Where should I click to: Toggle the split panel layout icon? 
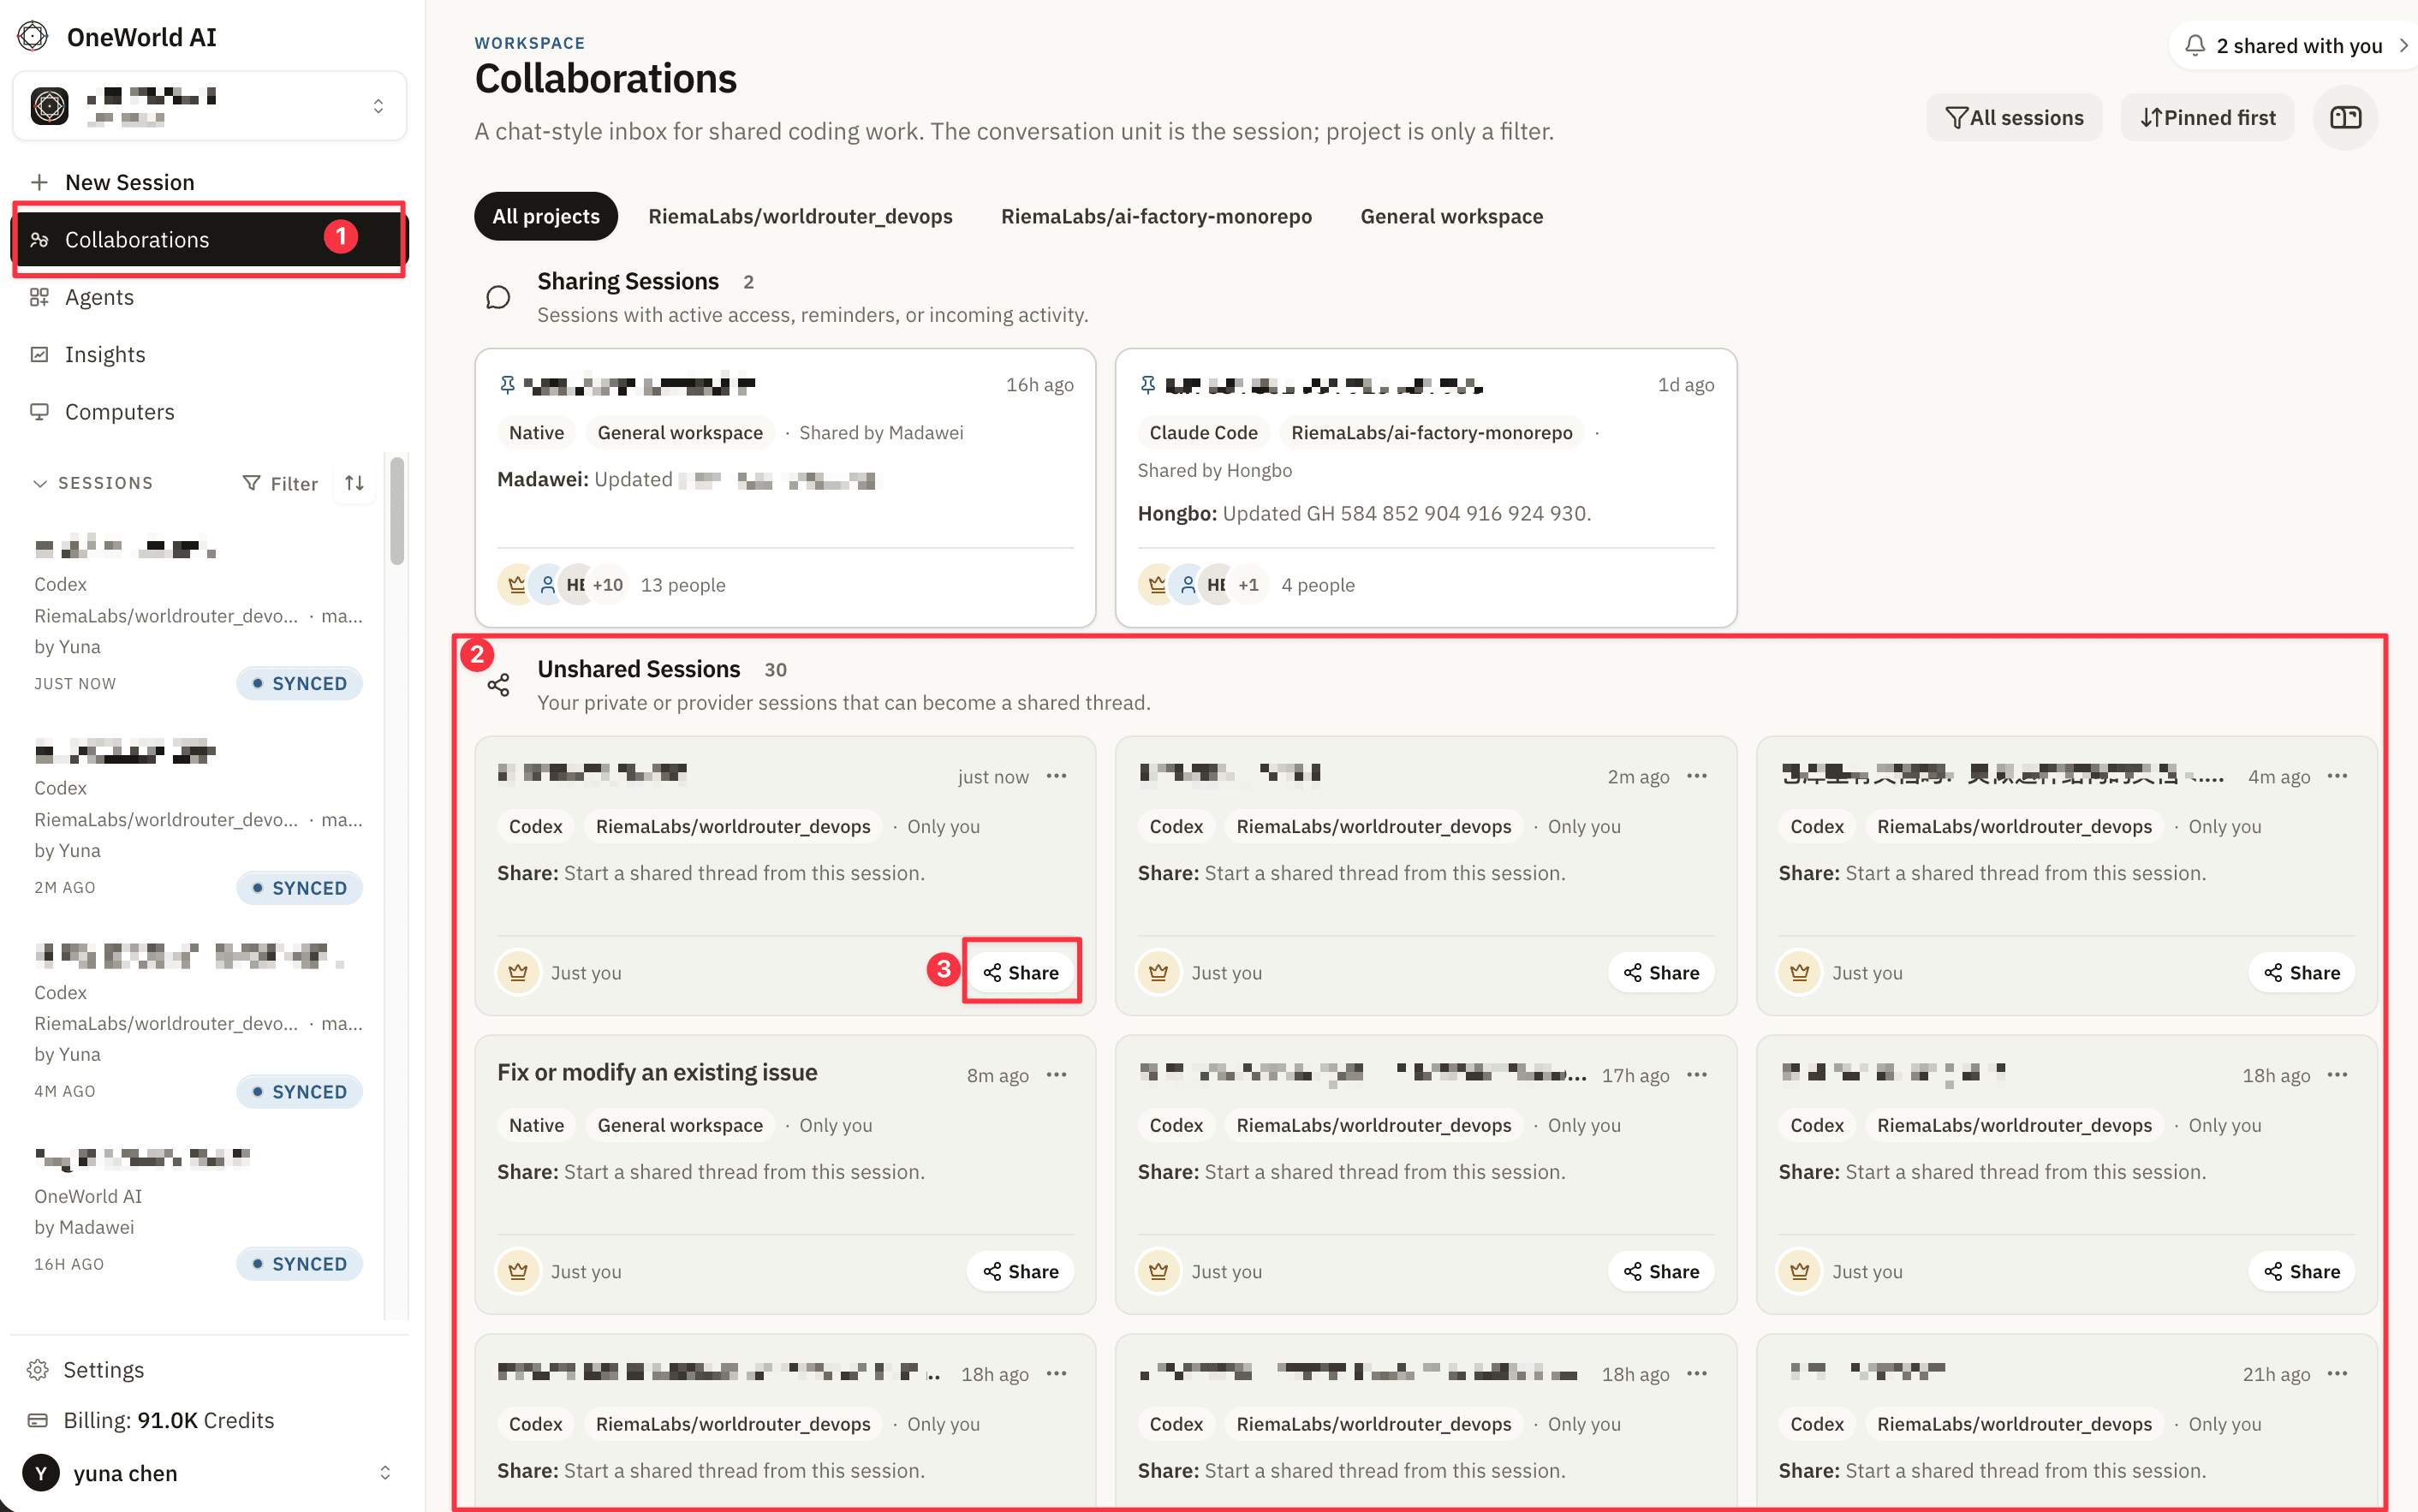[x=2345, y=118]
